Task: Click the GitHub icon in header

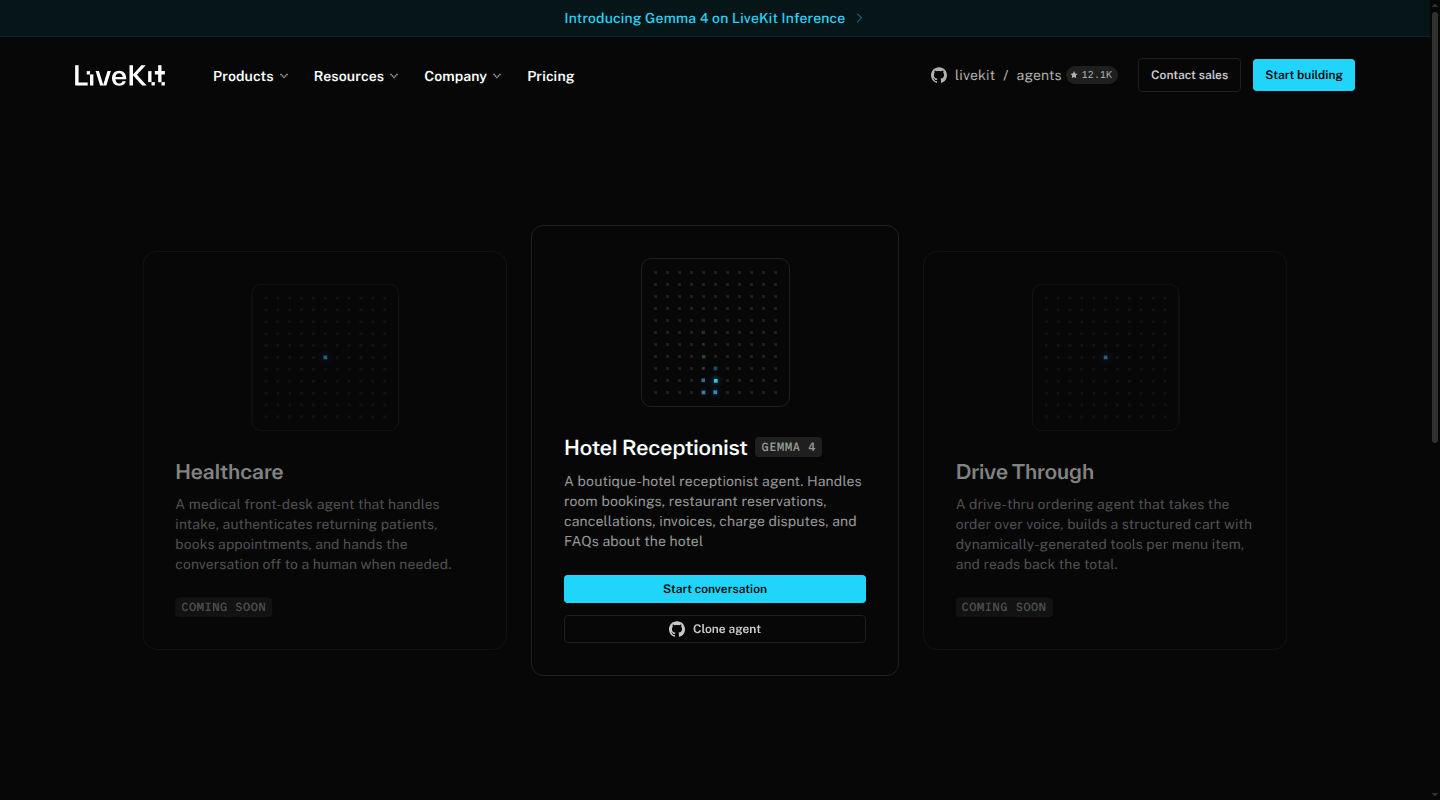Action: [x=938, y=75]
